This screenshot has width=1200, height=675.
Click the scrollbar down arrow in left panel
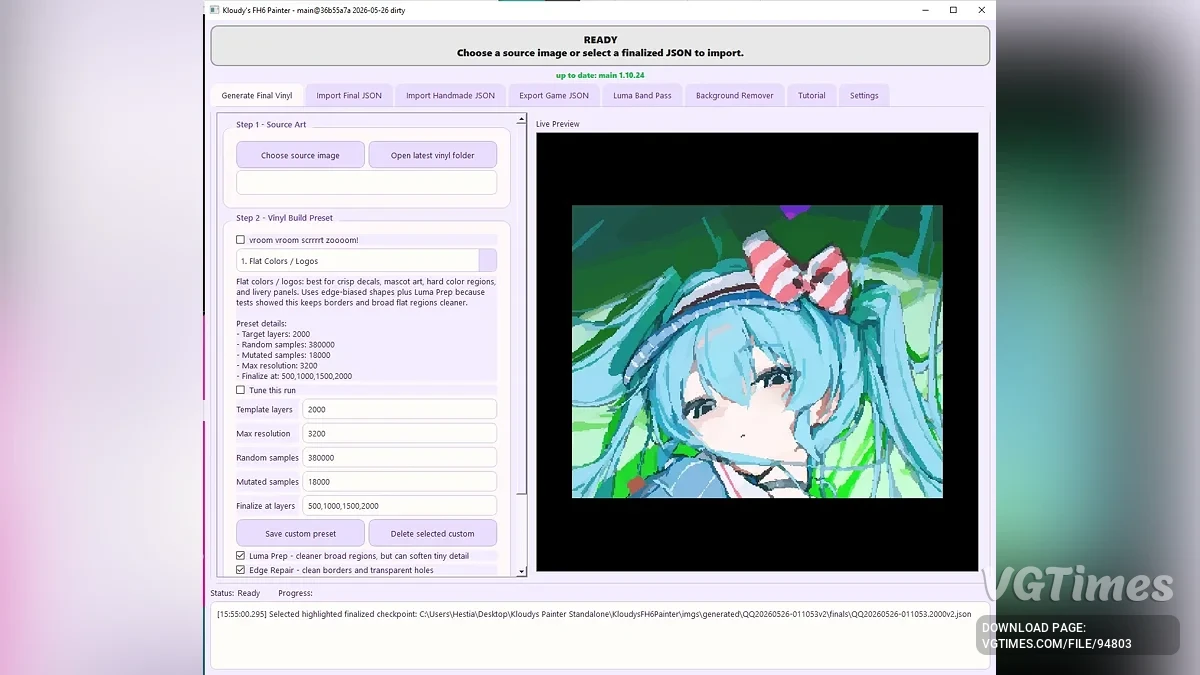pos(521,572)
